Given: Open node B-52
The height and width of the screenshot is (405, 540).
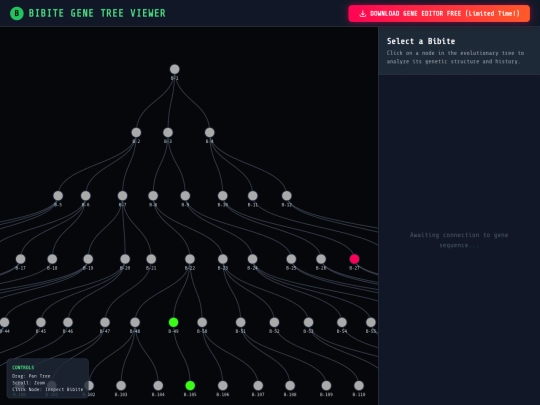Looking at the screenshot, I should pos(274,322).
